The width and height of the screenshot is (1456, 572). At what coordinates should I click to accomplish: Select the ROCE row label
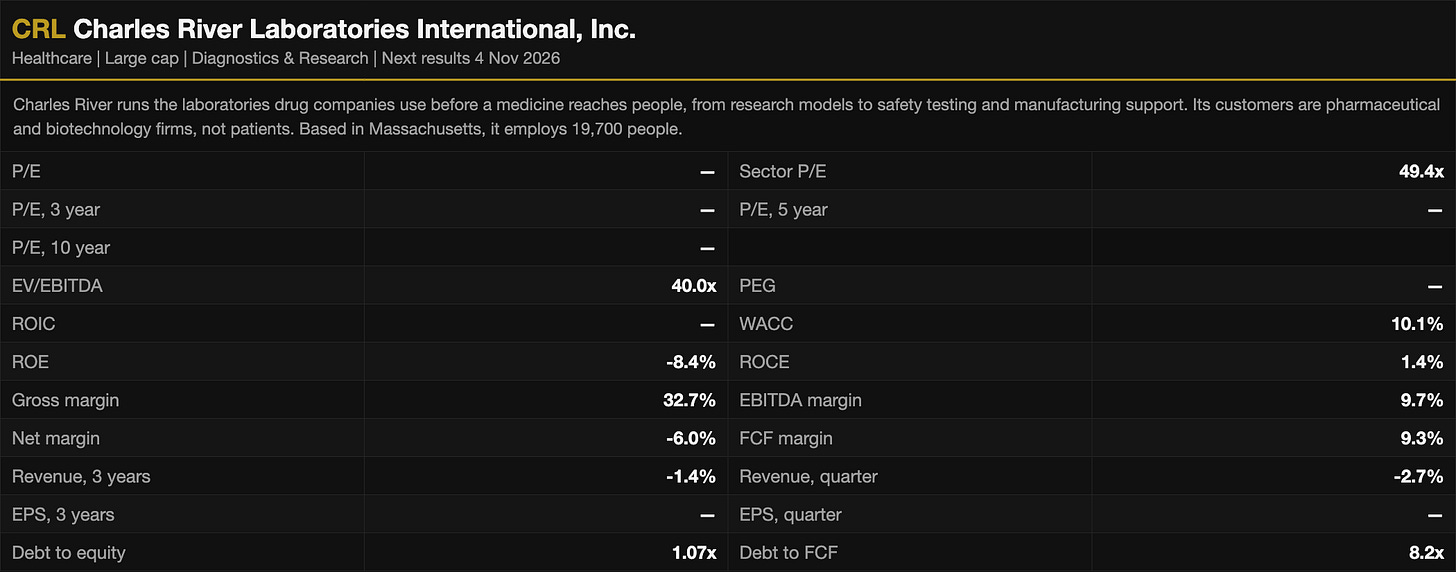point(763,362)
